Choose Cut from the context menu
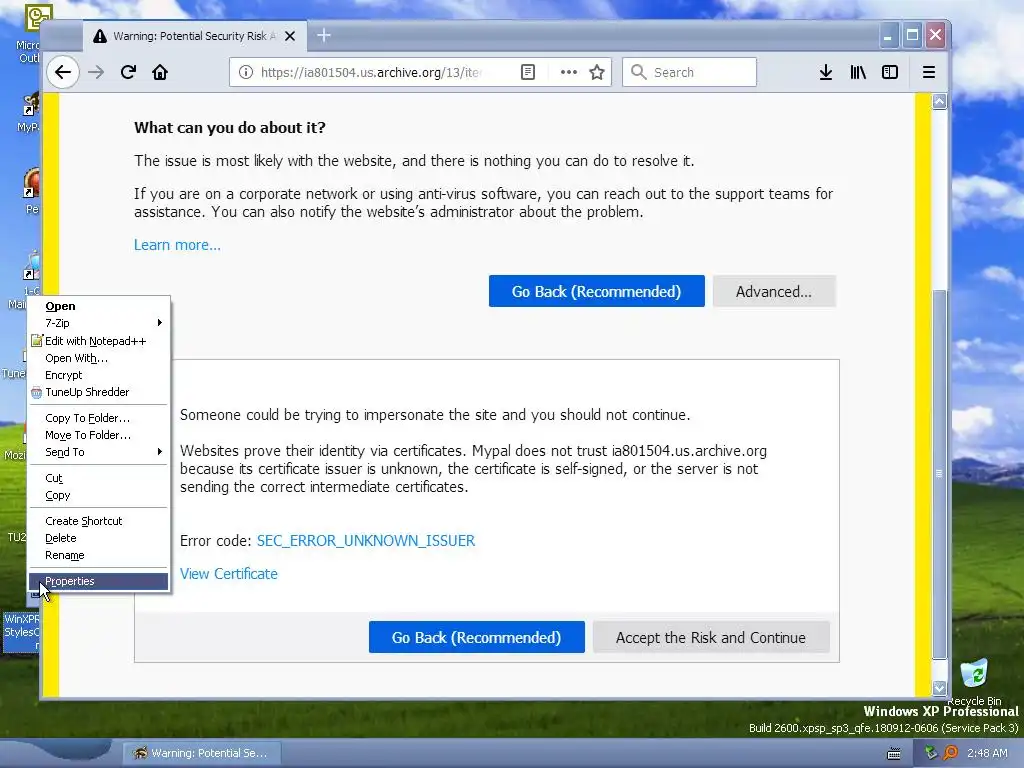The image size is (1024, 768). (99, 478)
